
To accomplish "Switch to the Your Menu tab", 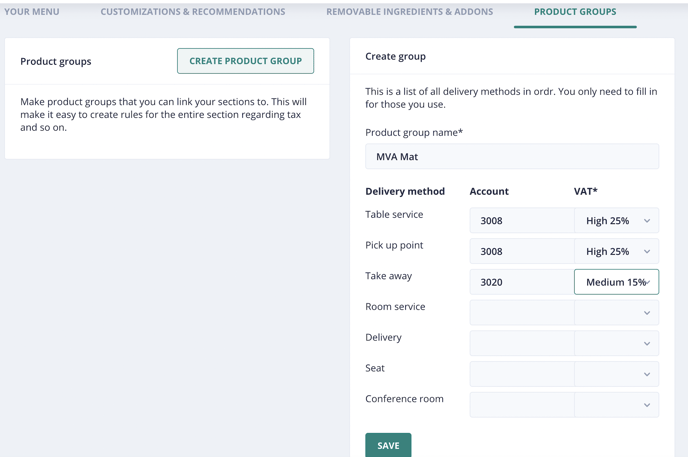I will point(32,12).
